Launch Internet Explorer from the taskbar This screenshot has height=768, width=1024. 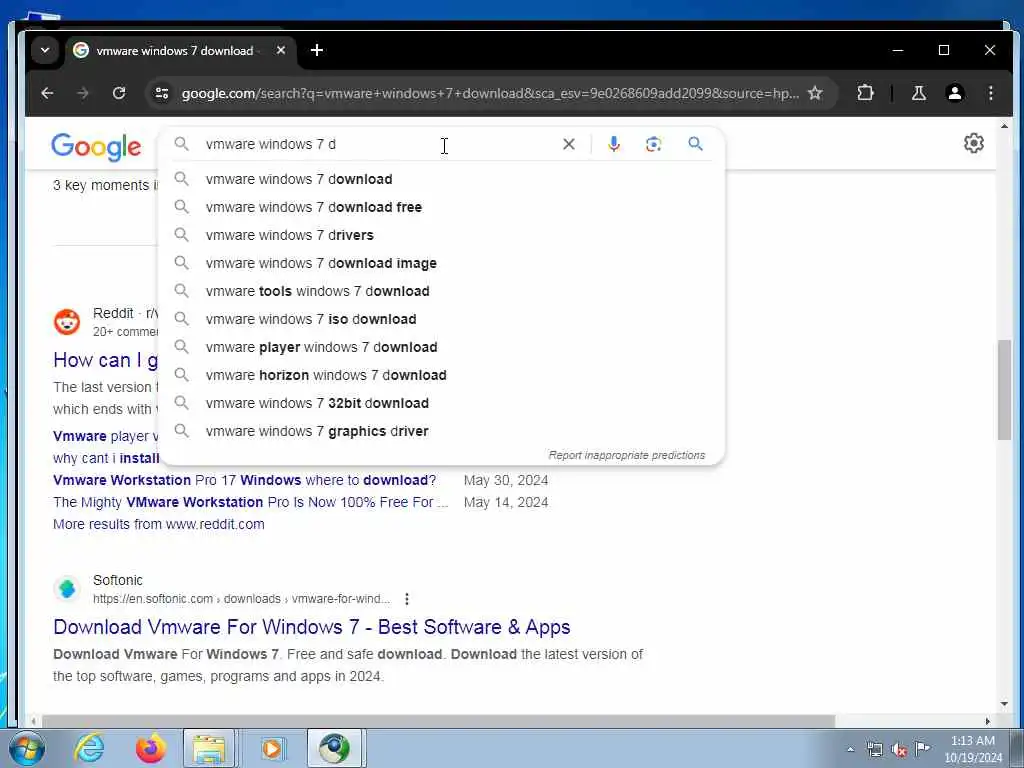[x=89, y=748]
